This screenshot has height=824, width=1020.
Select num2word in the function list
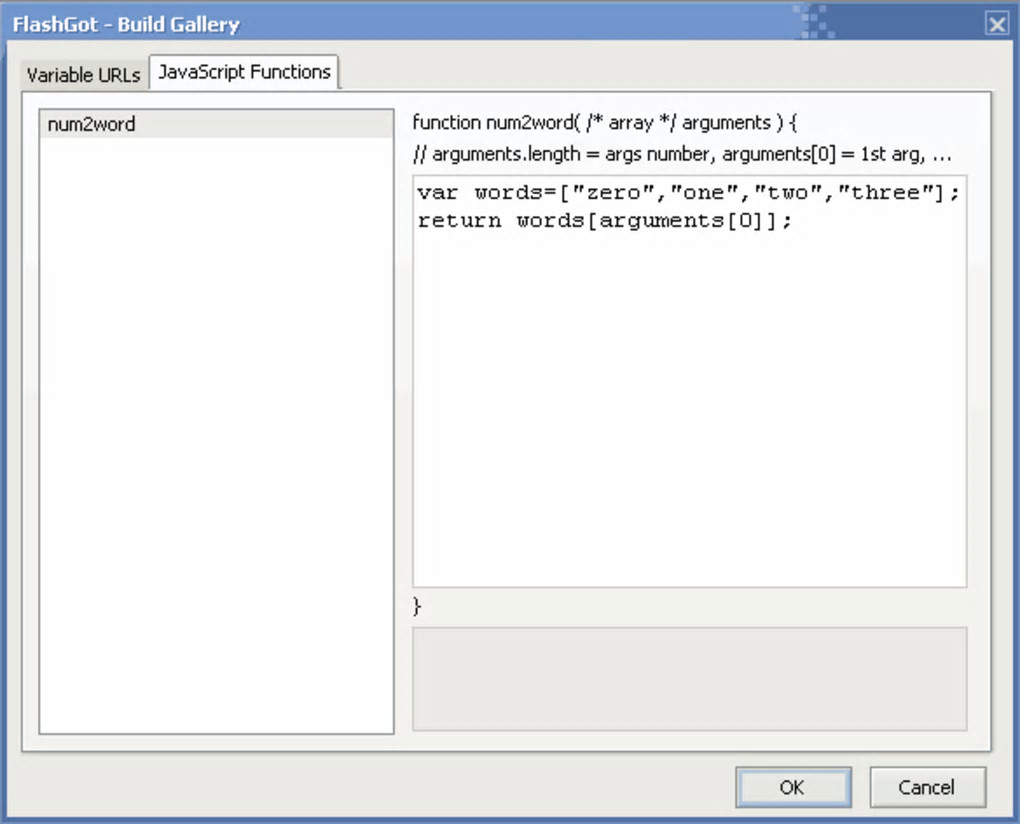(216, 124)
